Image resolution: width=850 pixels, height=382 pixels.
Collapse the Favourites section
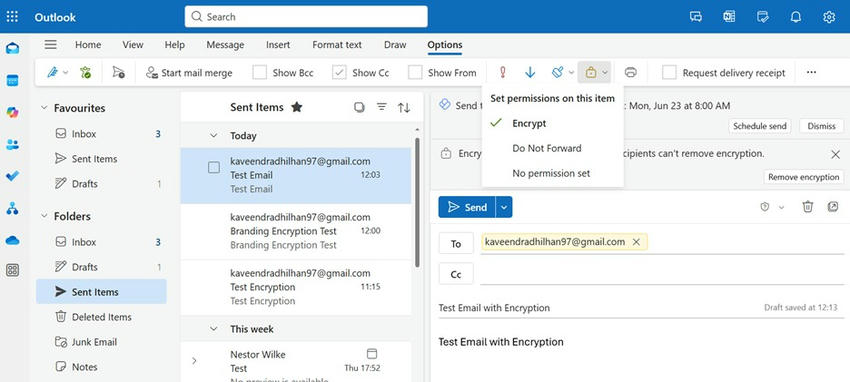tap(44, 108)
